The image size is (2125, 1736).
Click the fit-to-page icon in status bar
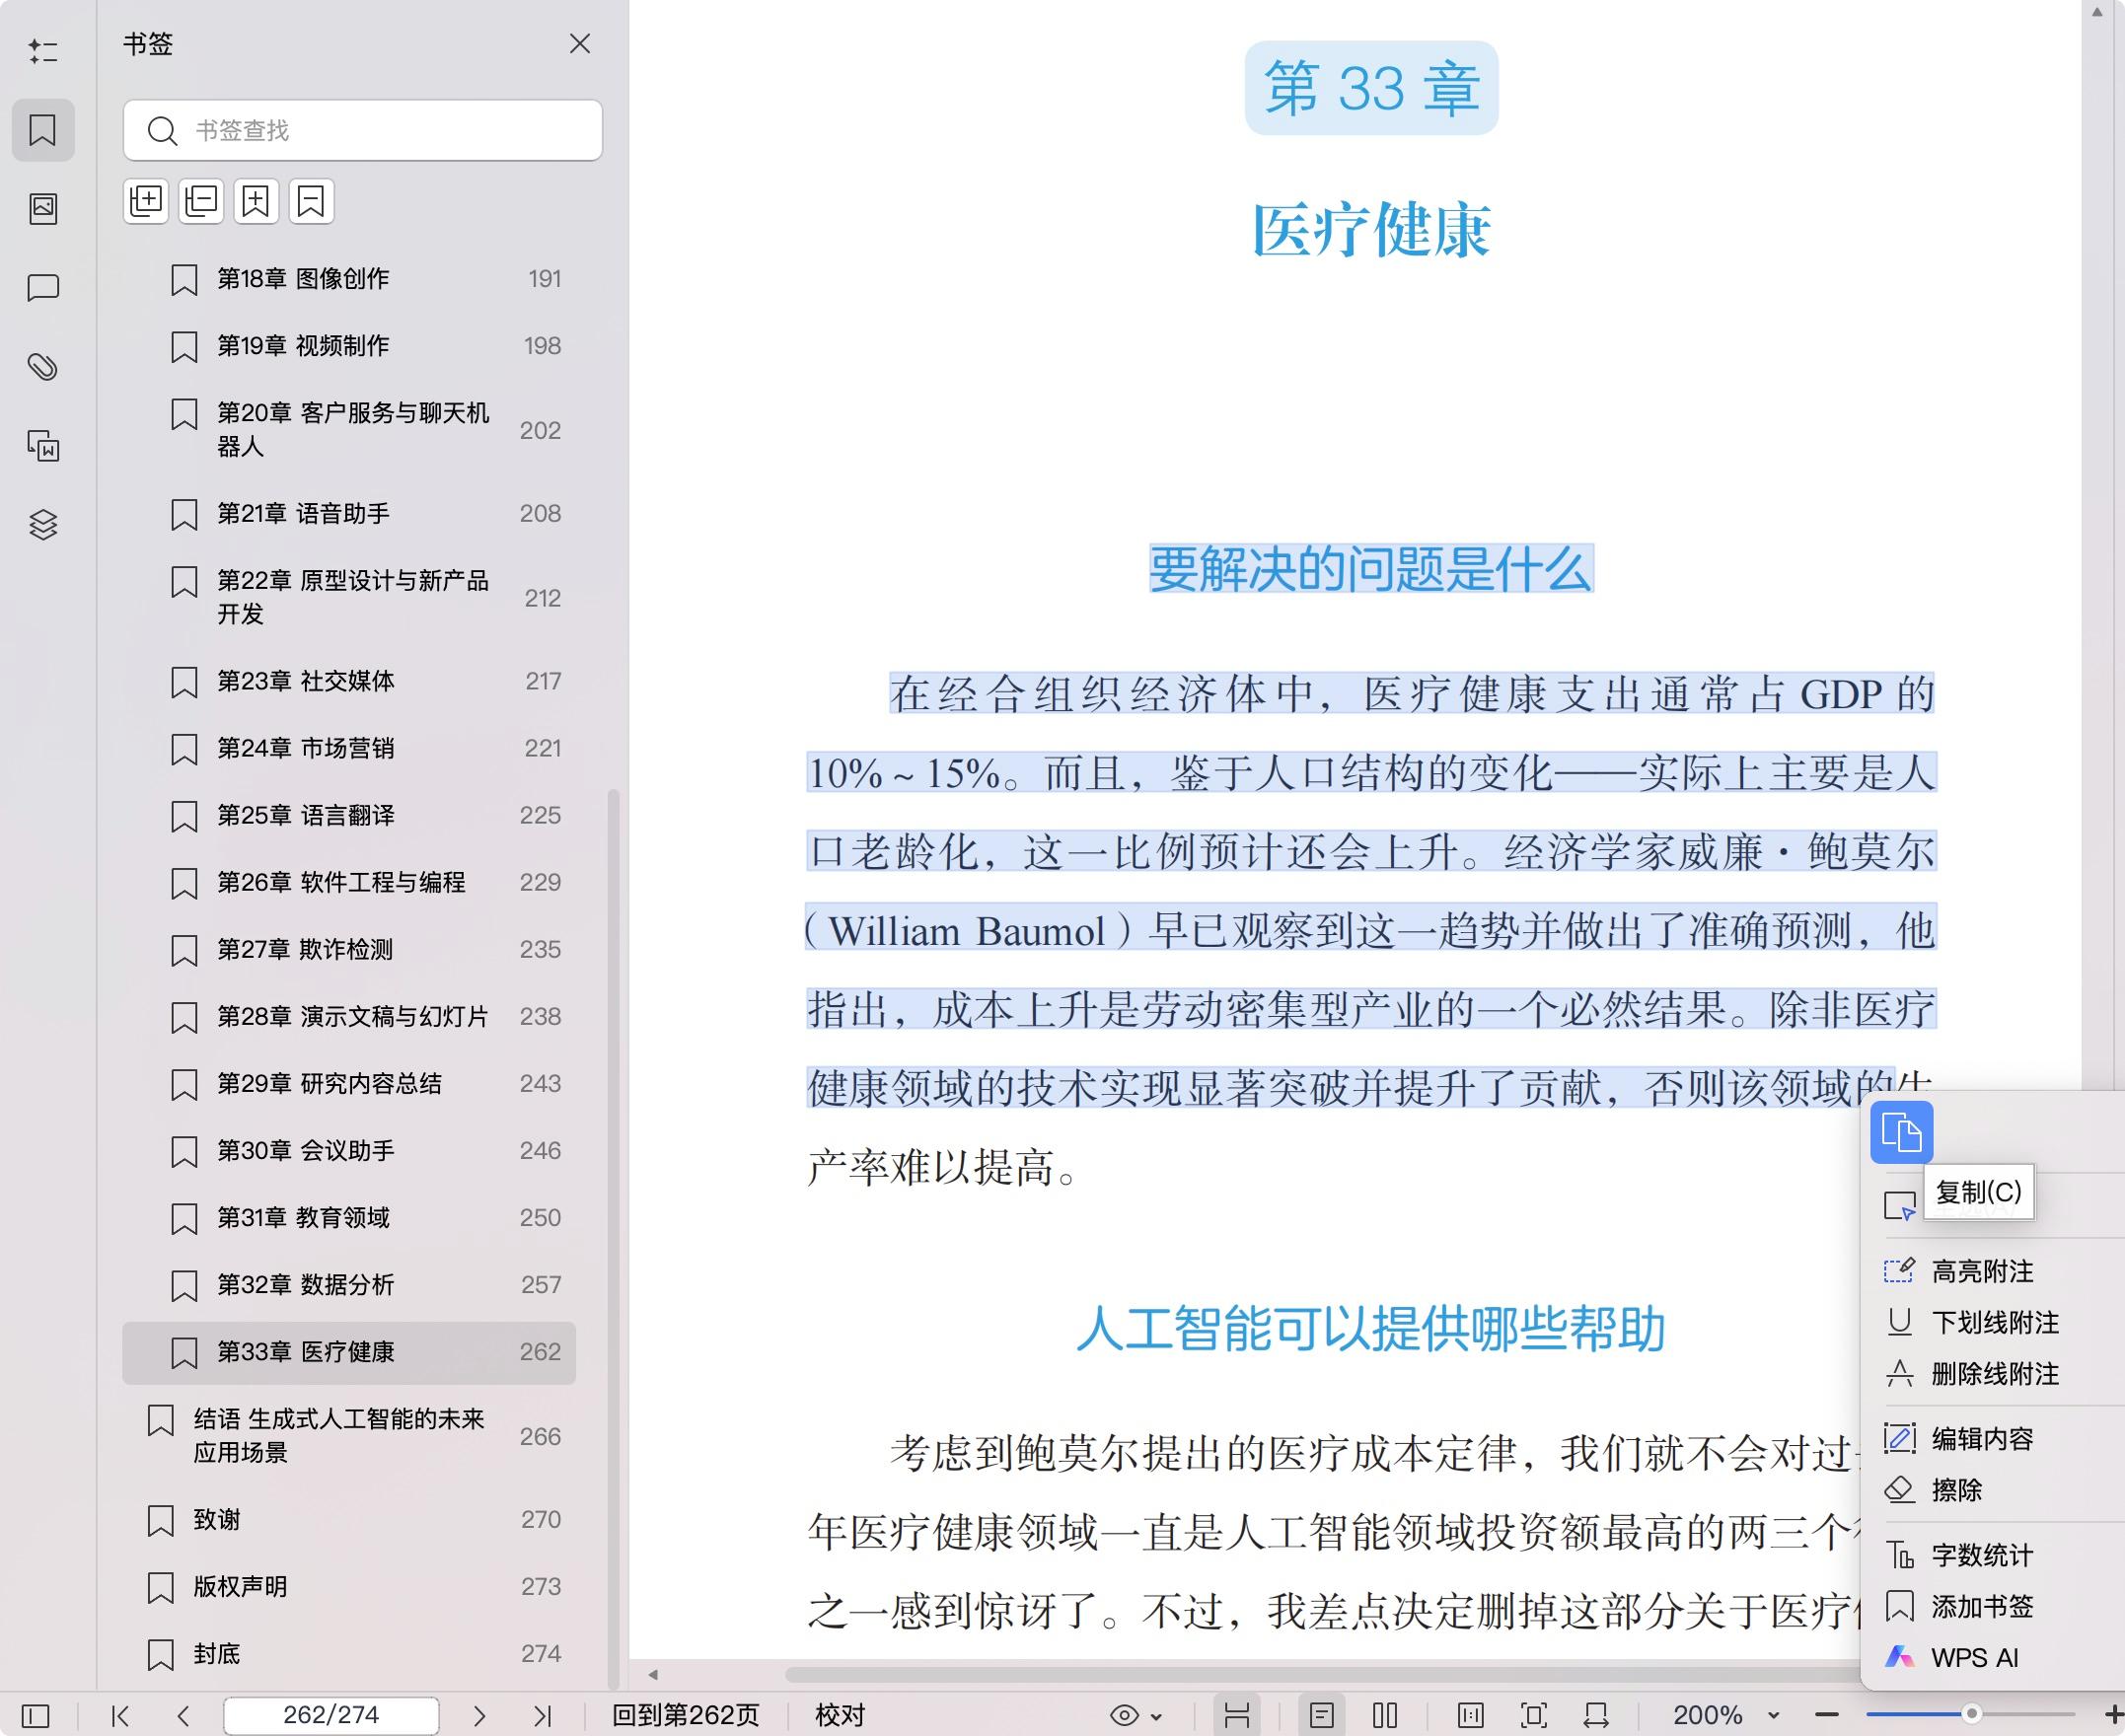tap(1534, 1716)
